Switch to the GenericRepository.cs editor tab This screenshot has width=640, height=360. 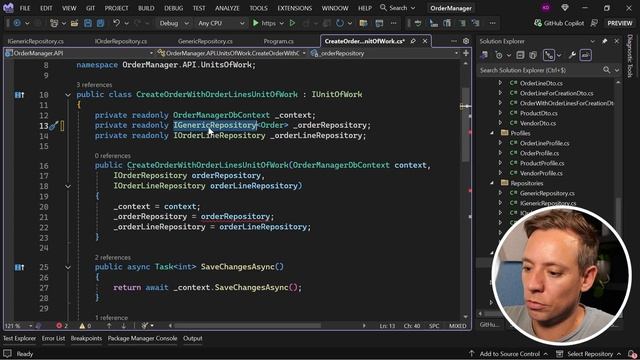click(x=205, y=41)
